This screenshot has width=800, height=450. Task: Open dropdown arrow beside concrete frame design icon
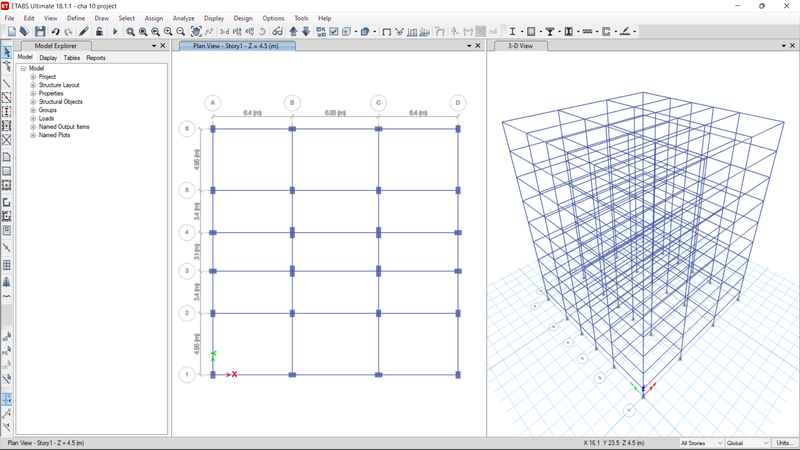click(541, 32)
